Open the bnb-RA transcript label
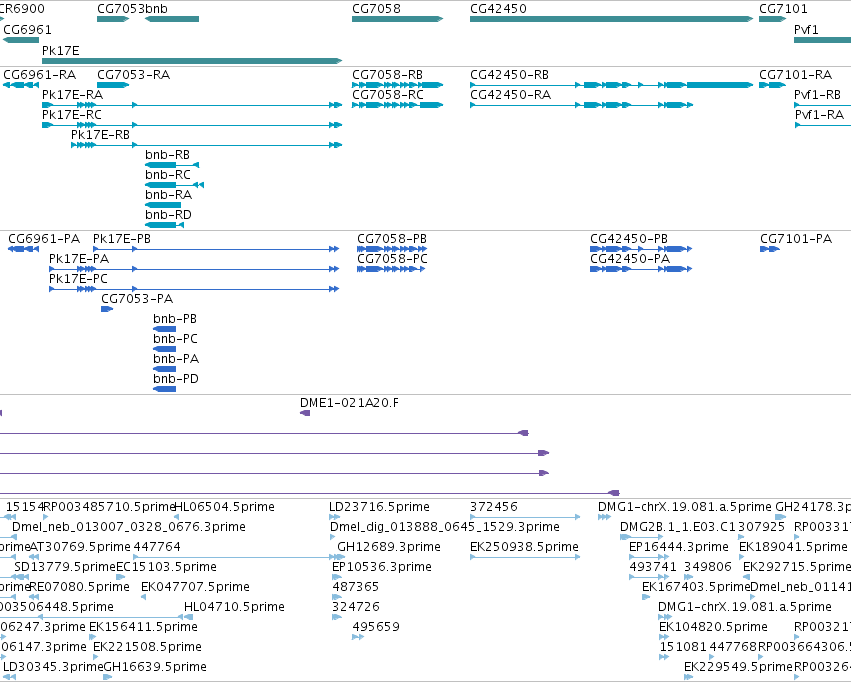Screen dimensions: 851x682 (168, 195)
